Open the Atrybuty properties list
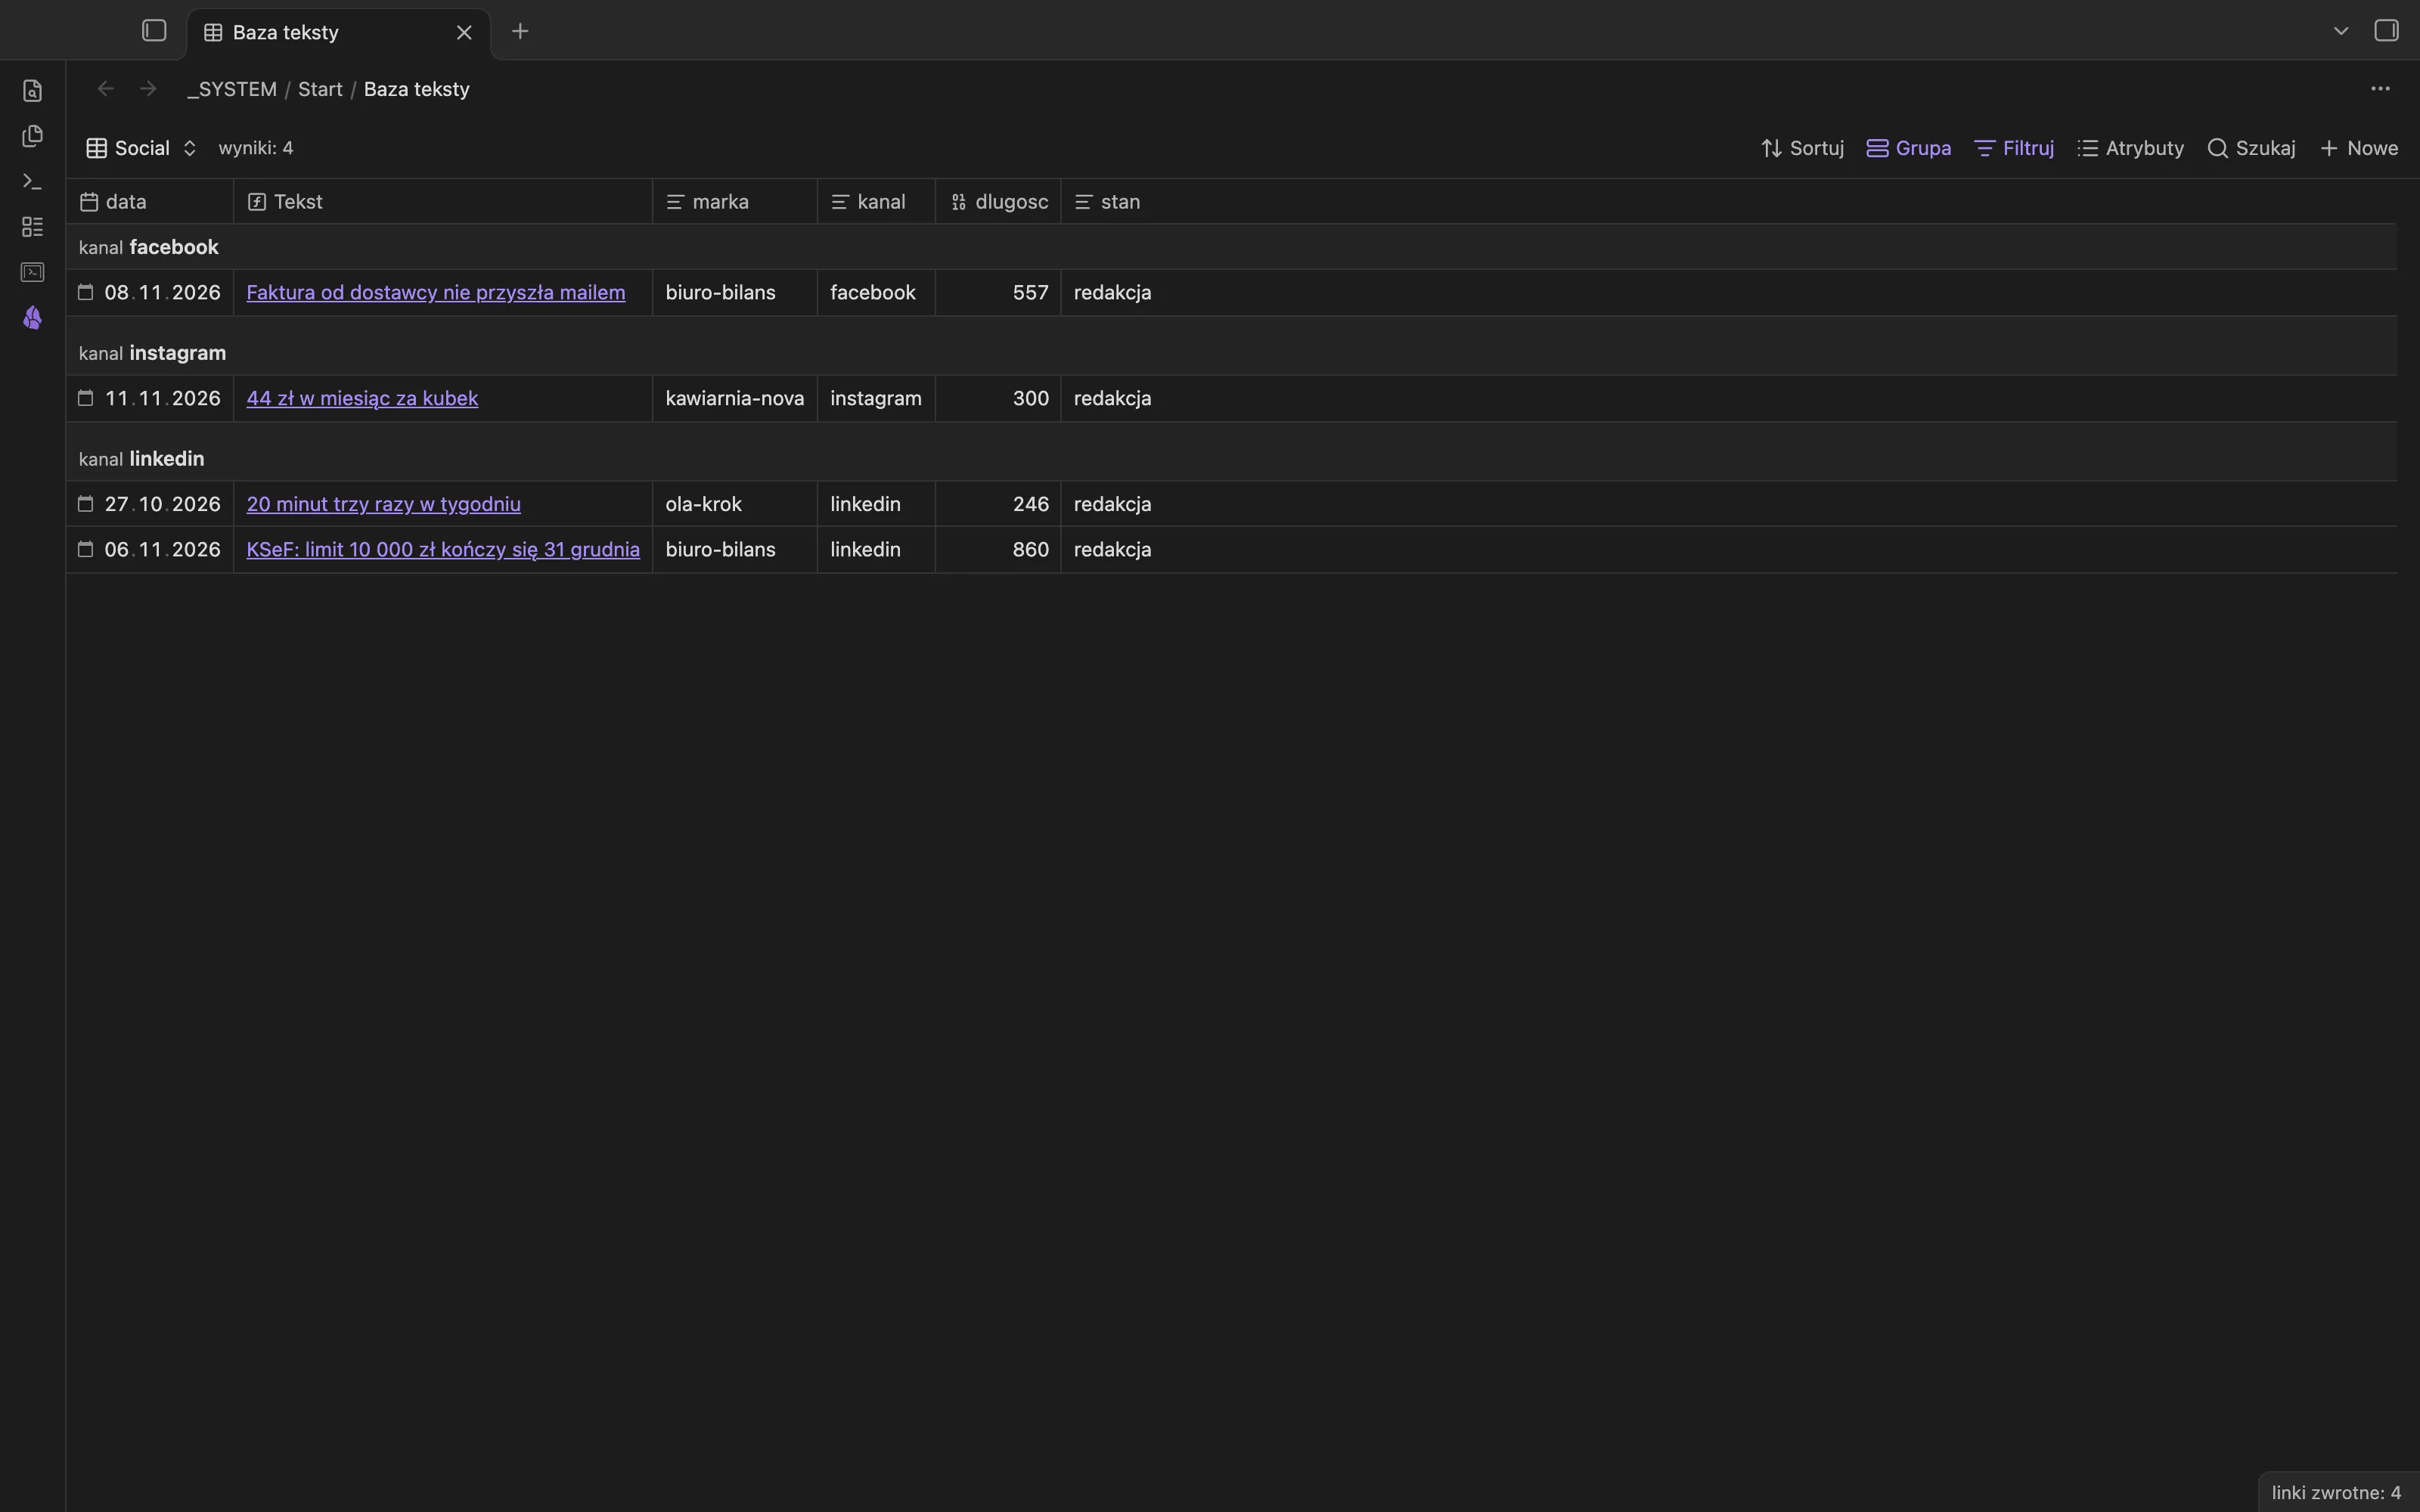This screenshot has width=2420, height=1512. [x=2130, y=148]
